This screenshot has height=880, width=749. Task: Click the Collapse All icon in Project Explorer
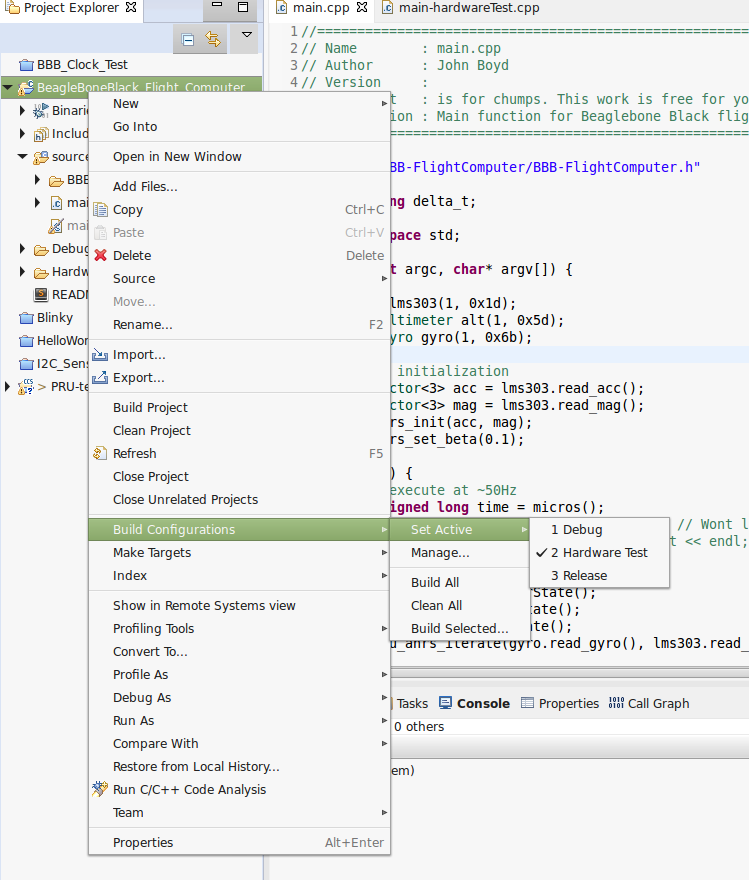point(188,40)
